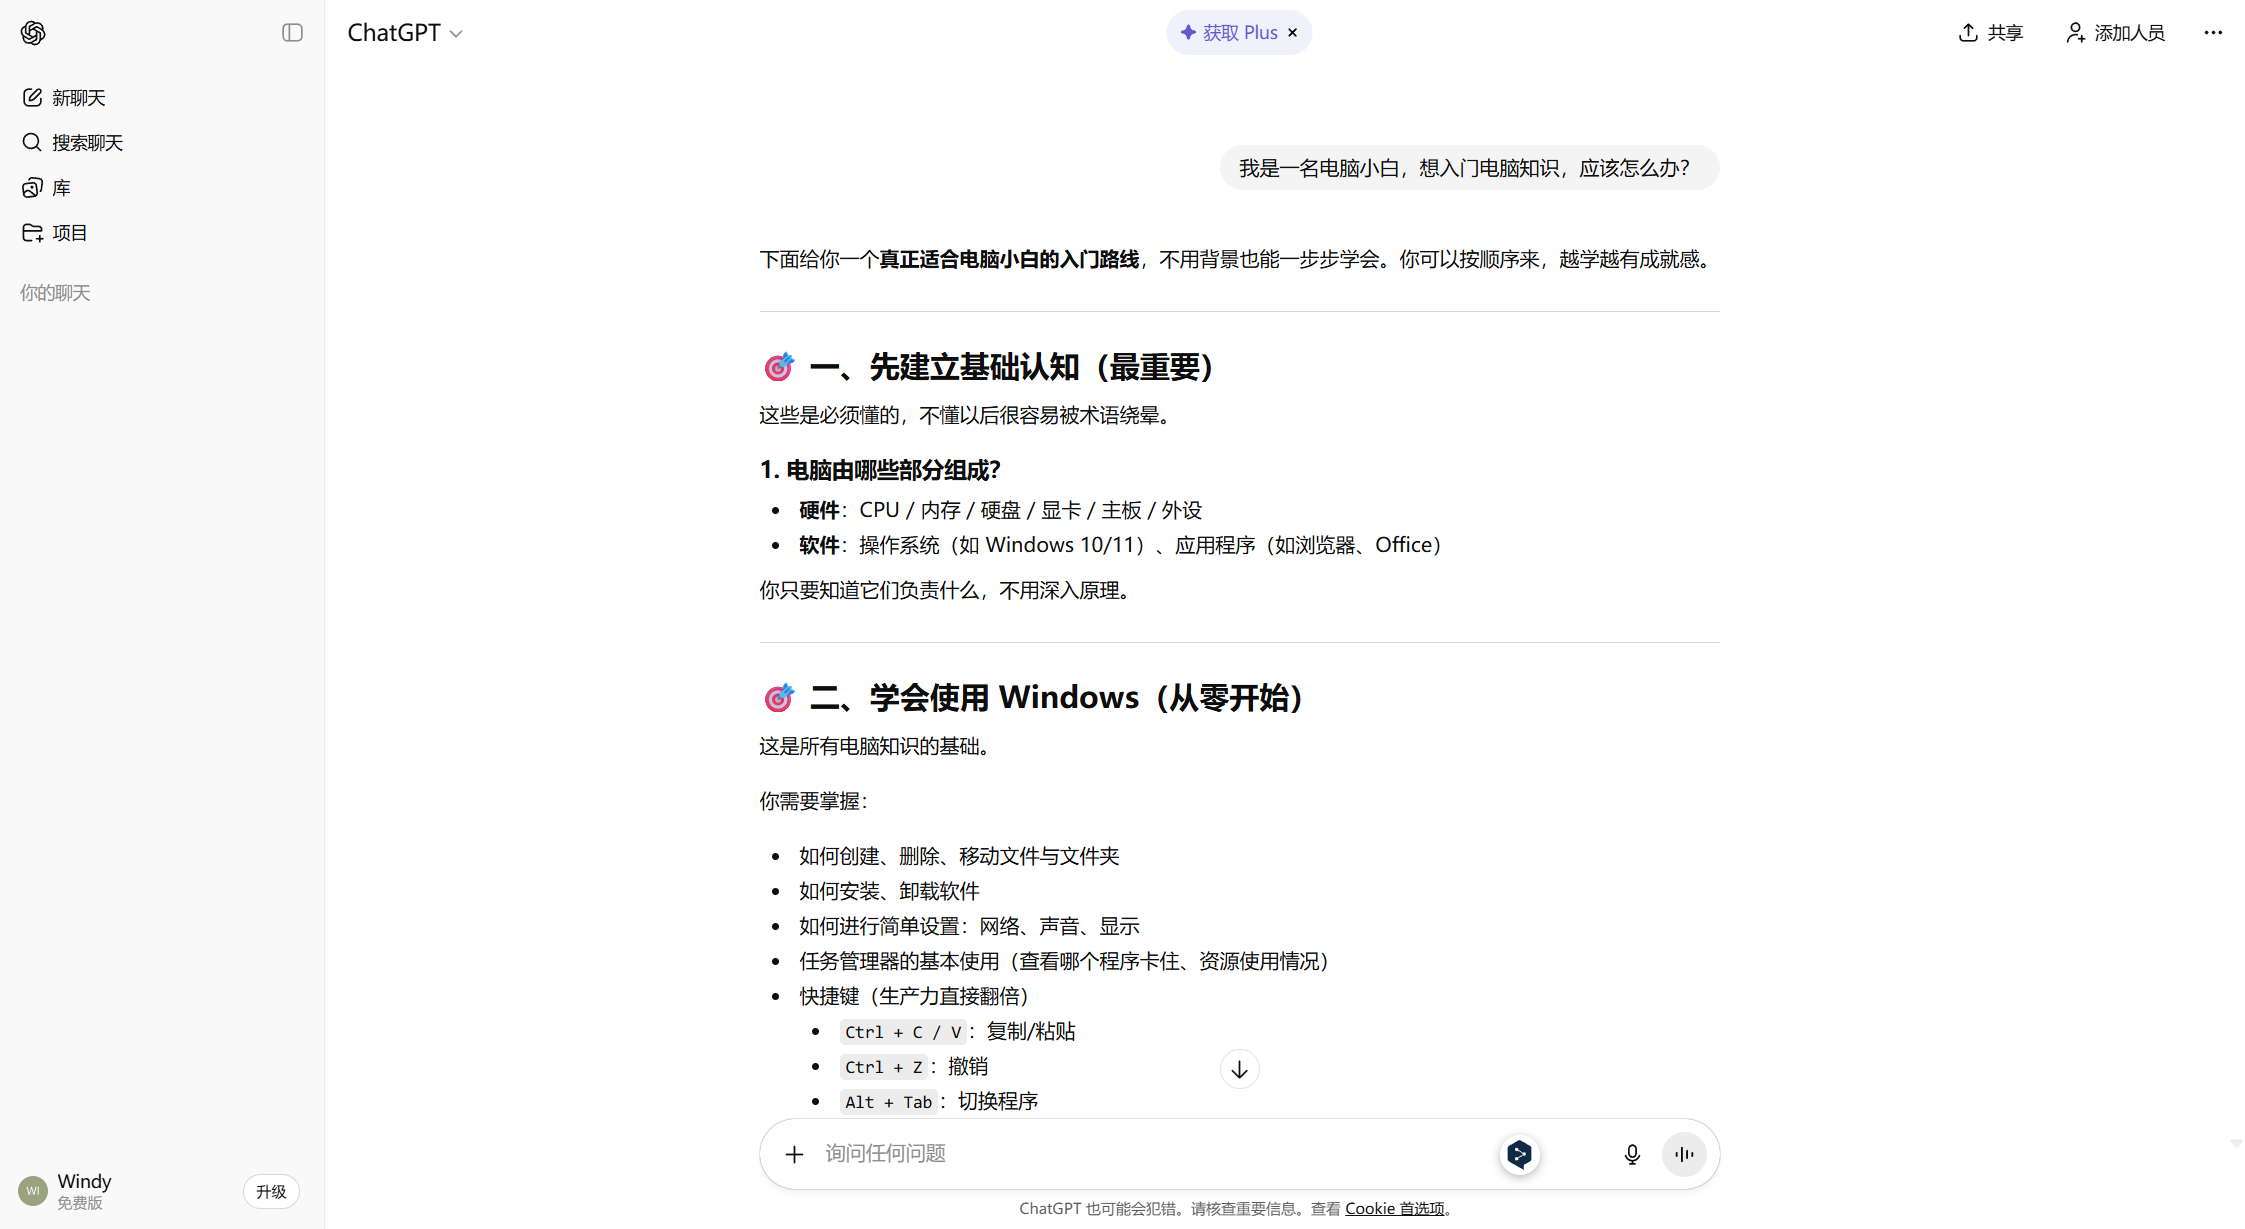Select 添加人员 to add people
The height and width of the screenshot is (1229, 2245).
[x=2113, y=32]
